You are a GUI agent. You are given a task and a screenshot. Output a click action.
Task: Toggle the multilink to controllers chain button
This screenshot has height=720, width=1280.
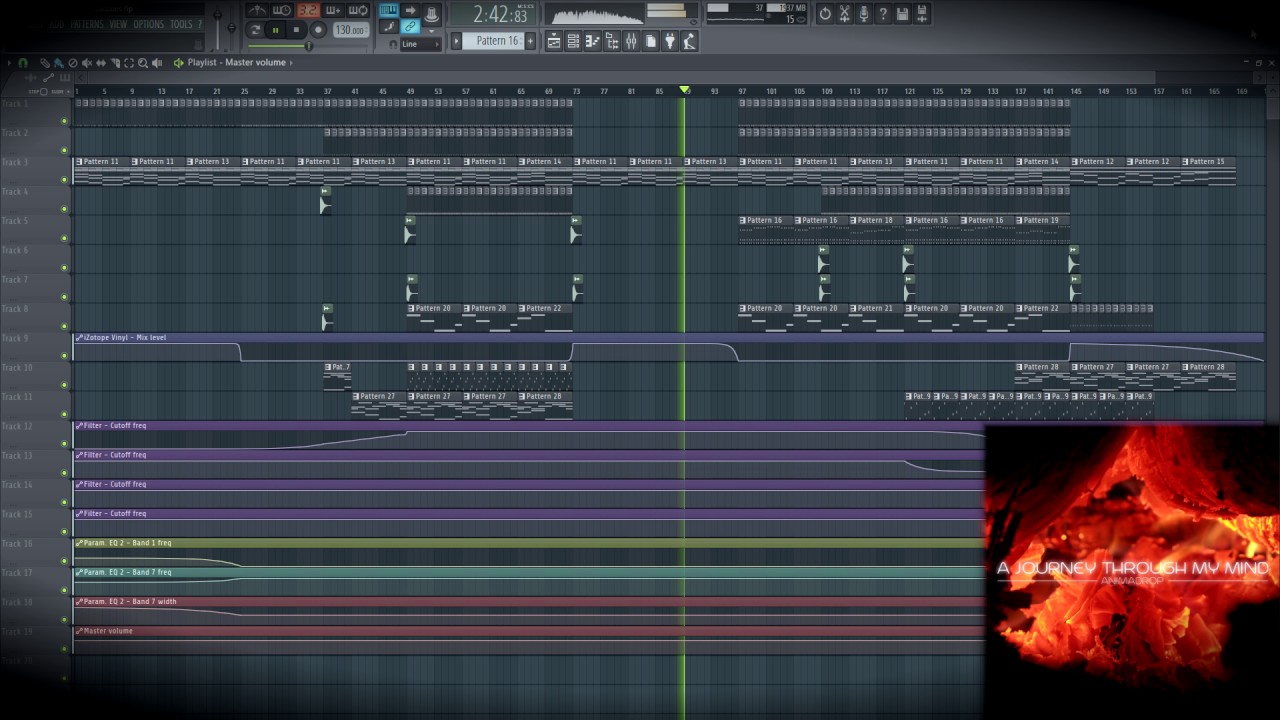tap(410, 27)
